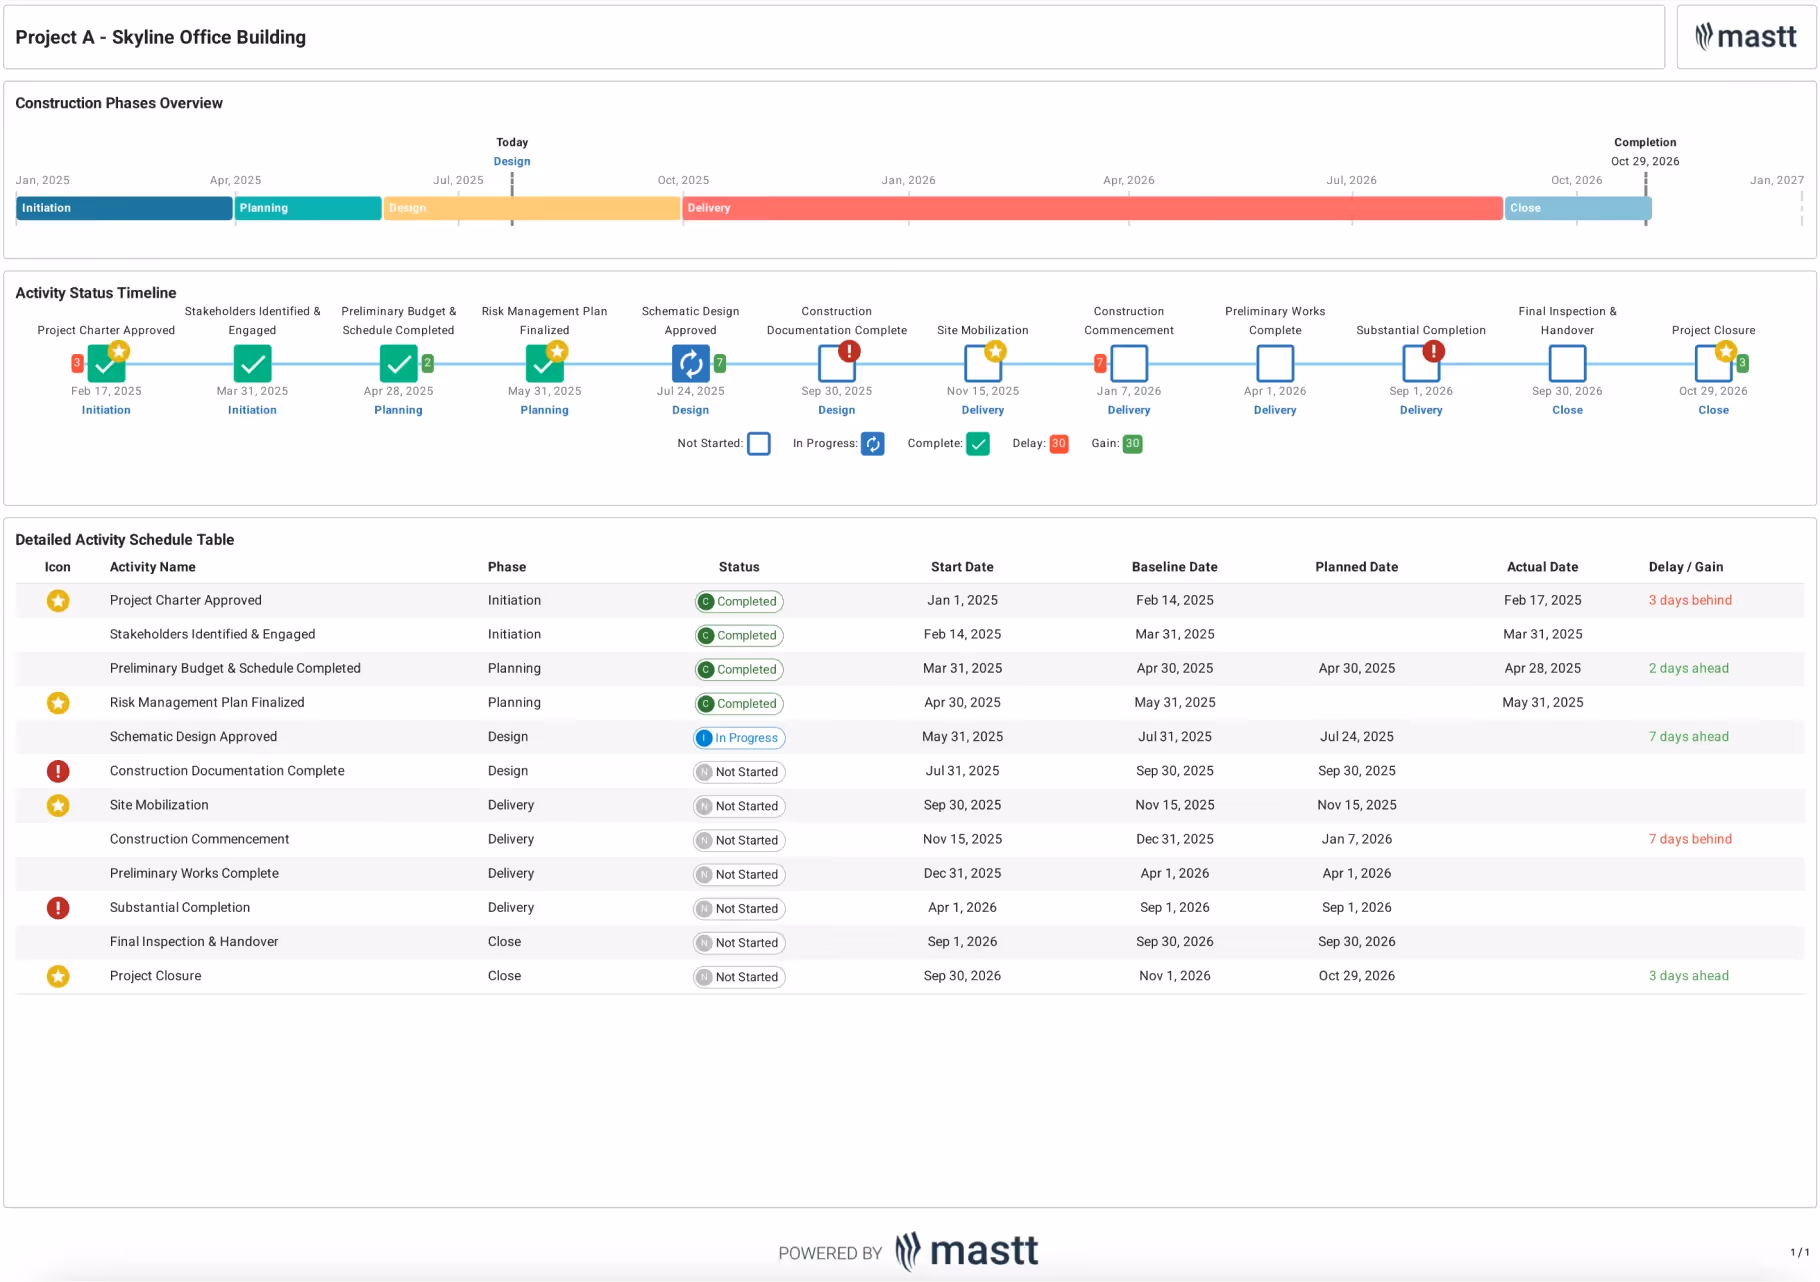Click the Activity Name column header

(x=153, y=567)
